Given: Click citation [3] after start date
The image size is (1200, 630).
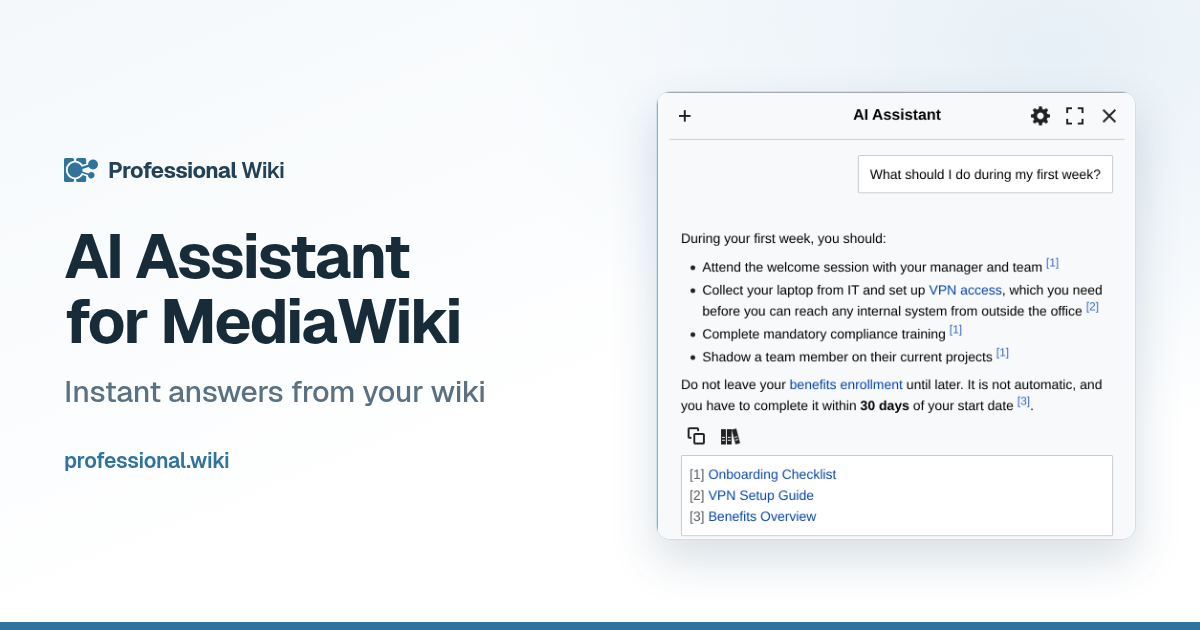Looking at the screenshot, I should click(x=1023, y=401).
